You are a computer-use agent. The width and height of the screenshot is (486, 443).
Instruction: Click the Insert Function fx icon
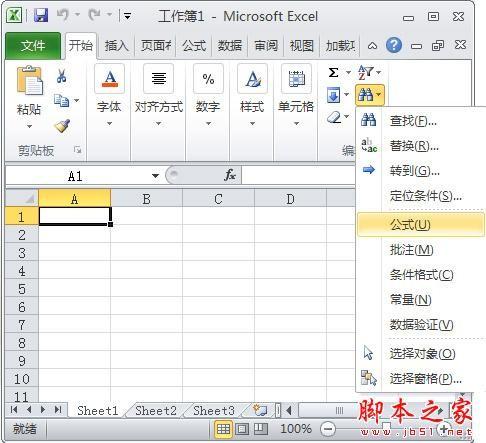(x=230, y=174)
